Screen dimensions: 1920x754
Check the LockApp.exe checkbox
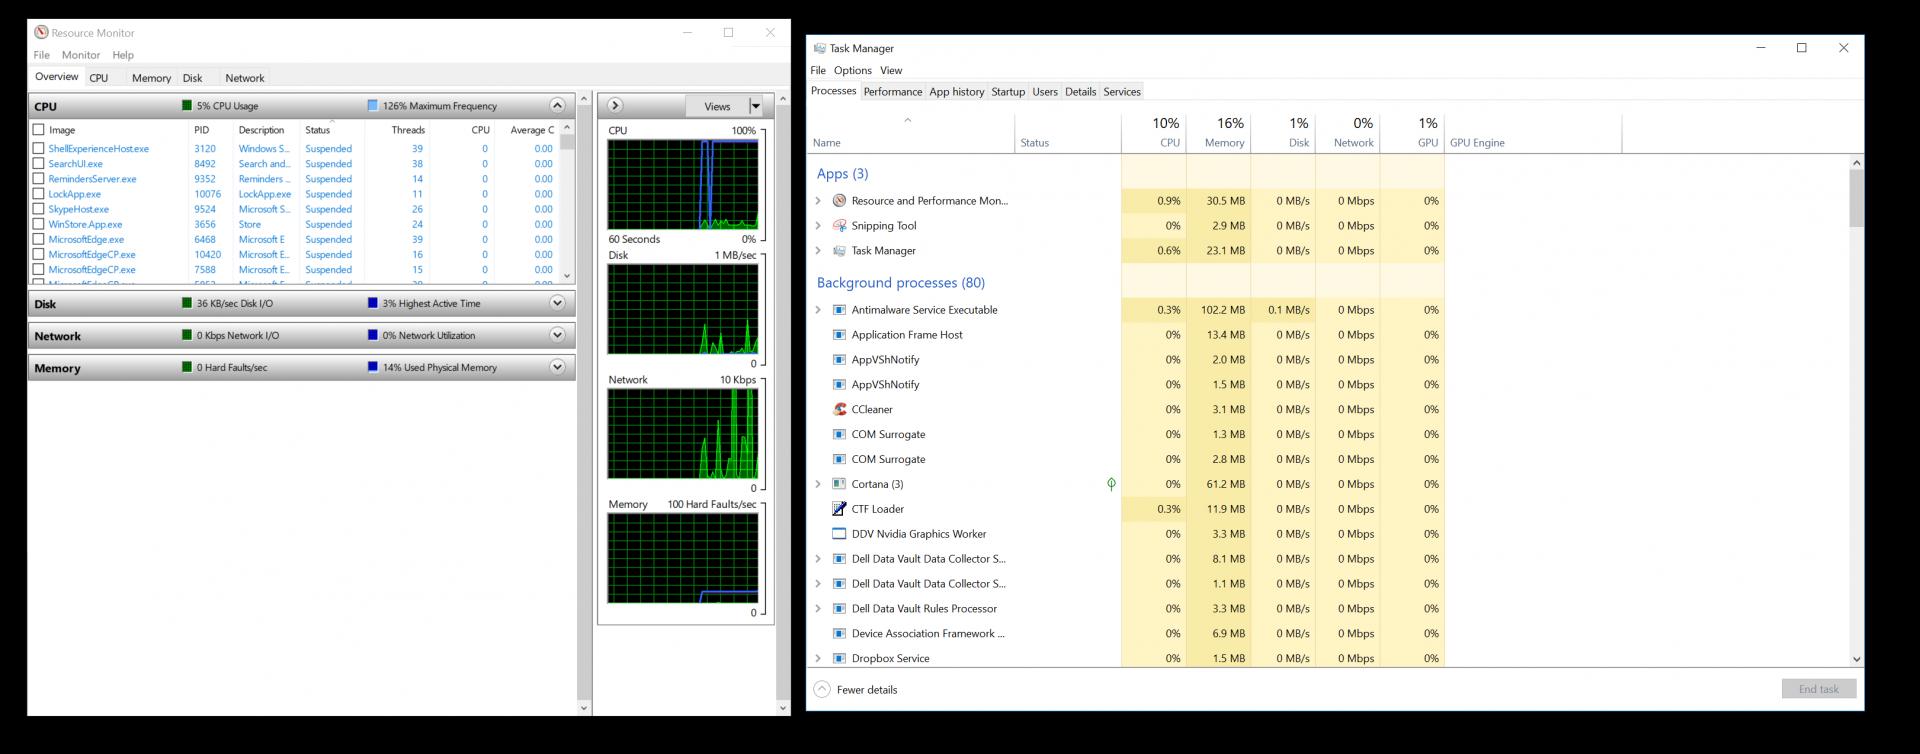tap(39, 194)
